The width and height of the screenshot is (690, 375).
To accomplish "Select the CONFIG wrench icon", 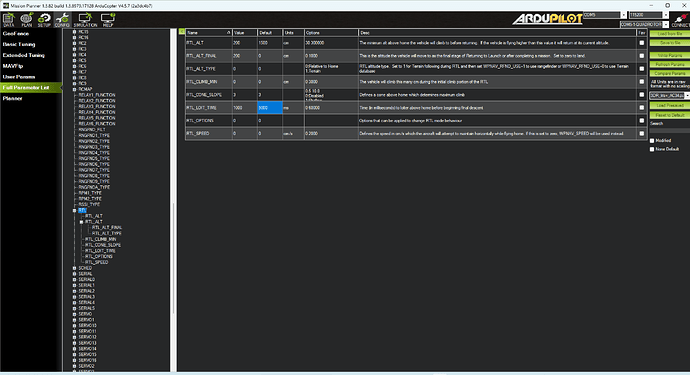I will click(x=62, y=20).
